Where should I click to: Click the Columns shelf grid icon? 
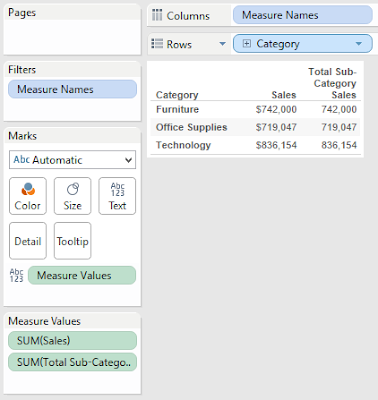coord(157,15)
